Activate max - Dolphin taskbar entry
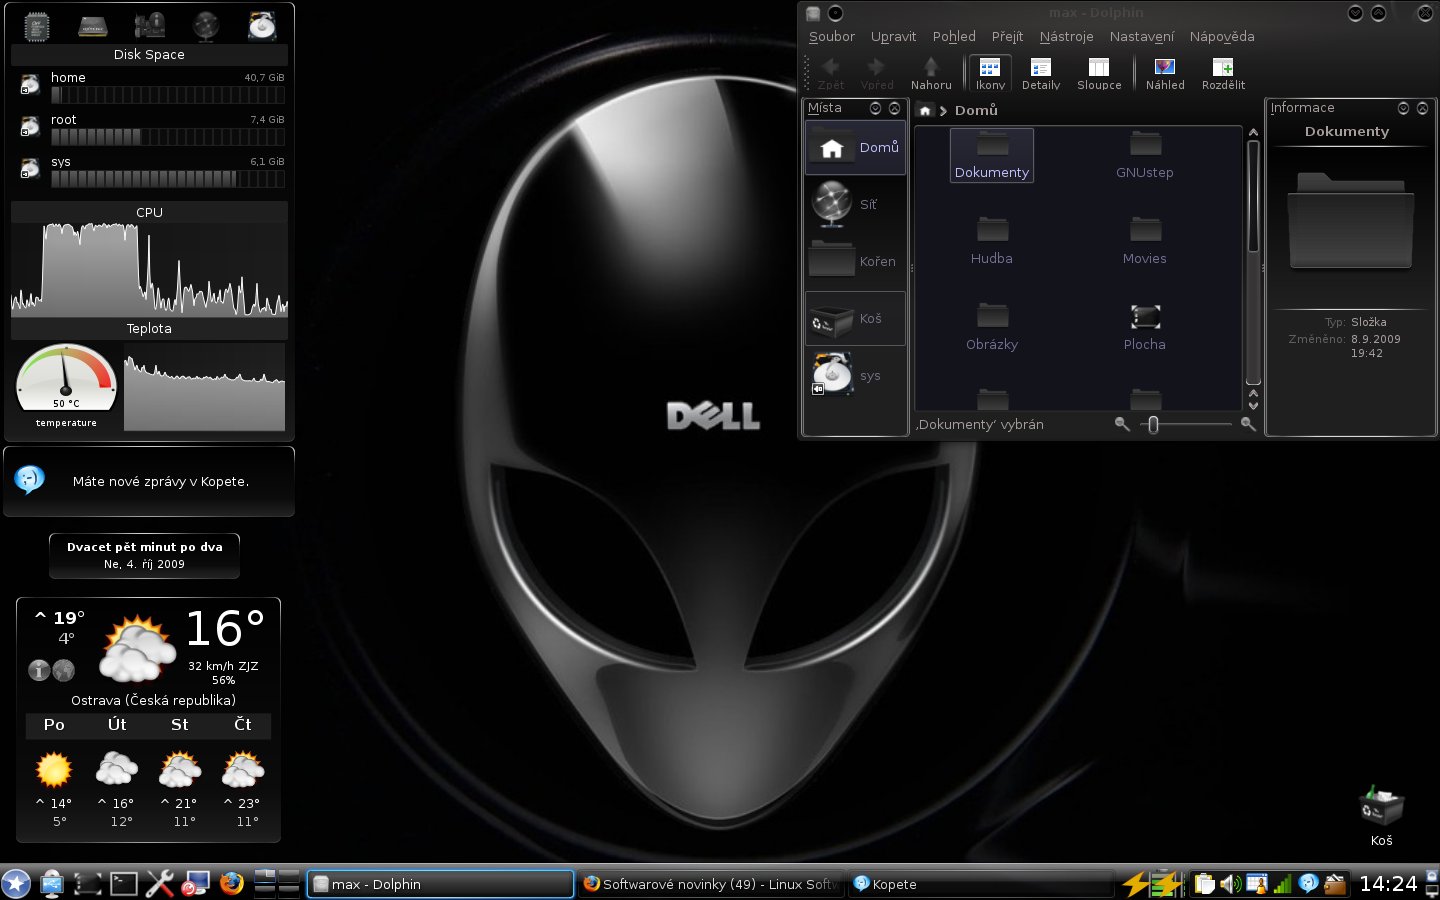1440x900 pixels. click(440, 884)
